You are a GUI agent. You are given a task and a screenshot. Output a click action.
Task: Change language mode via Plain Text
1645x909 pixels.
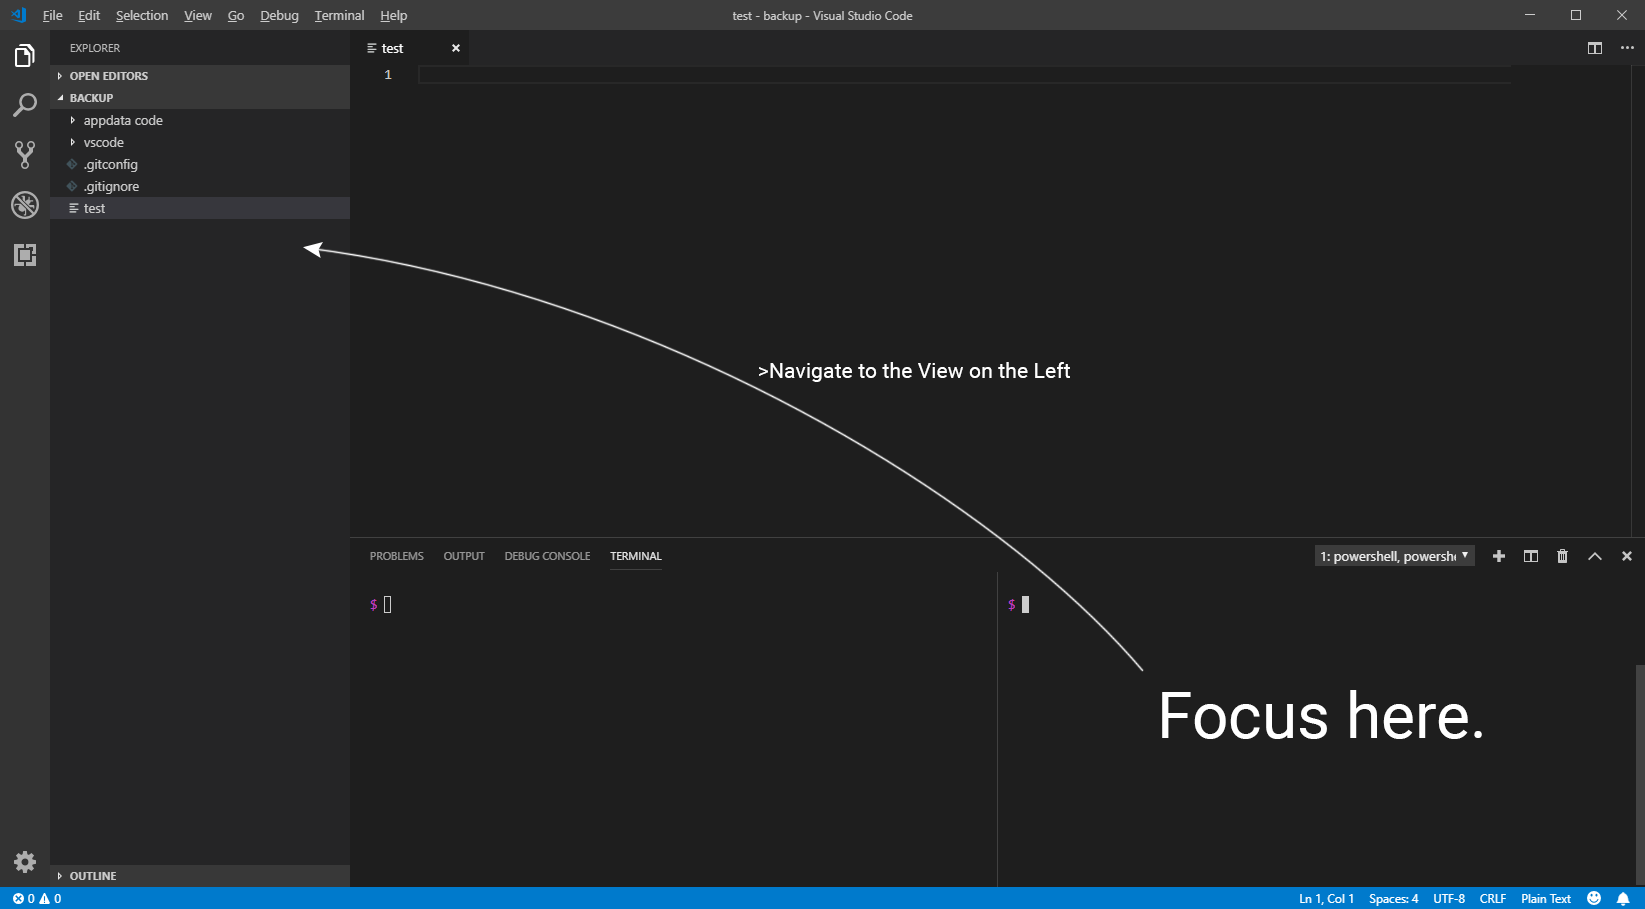coord(1546,898)
